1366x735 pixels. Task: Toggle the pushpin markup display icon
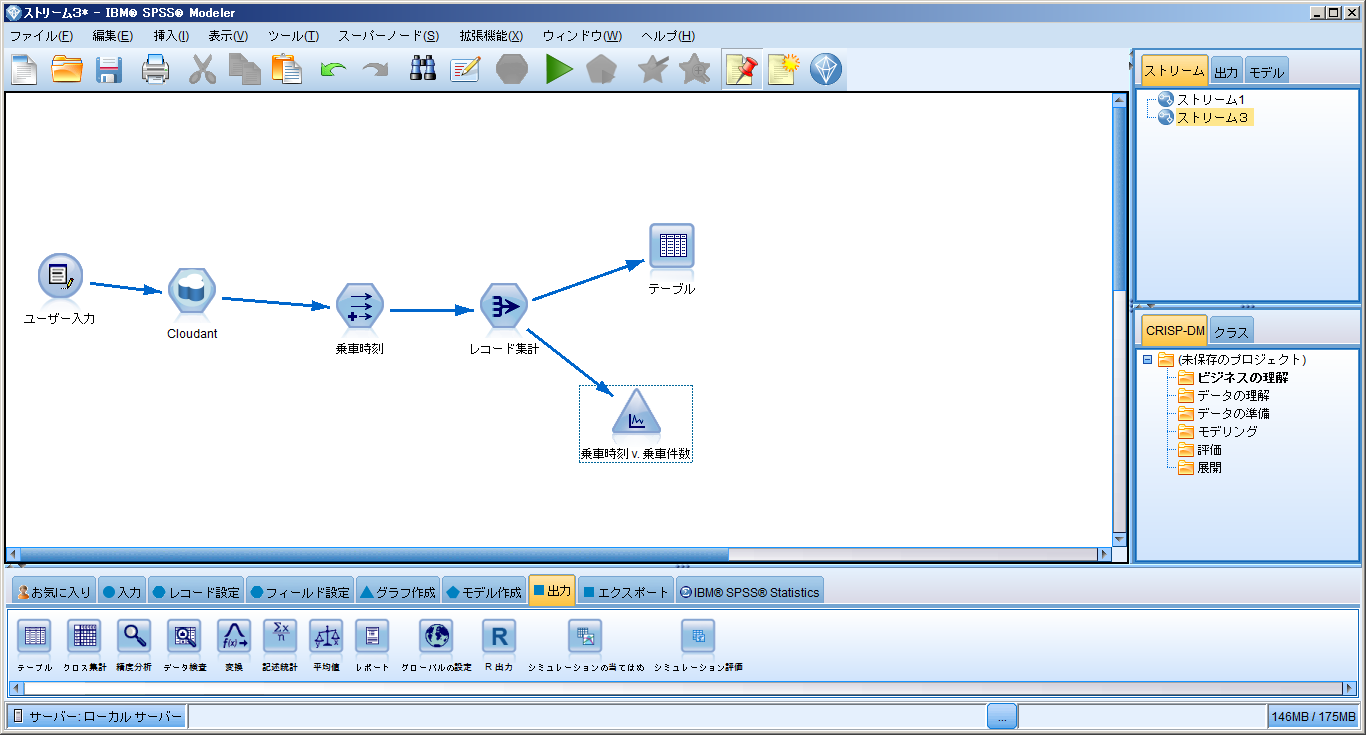(x=742, y=70)
